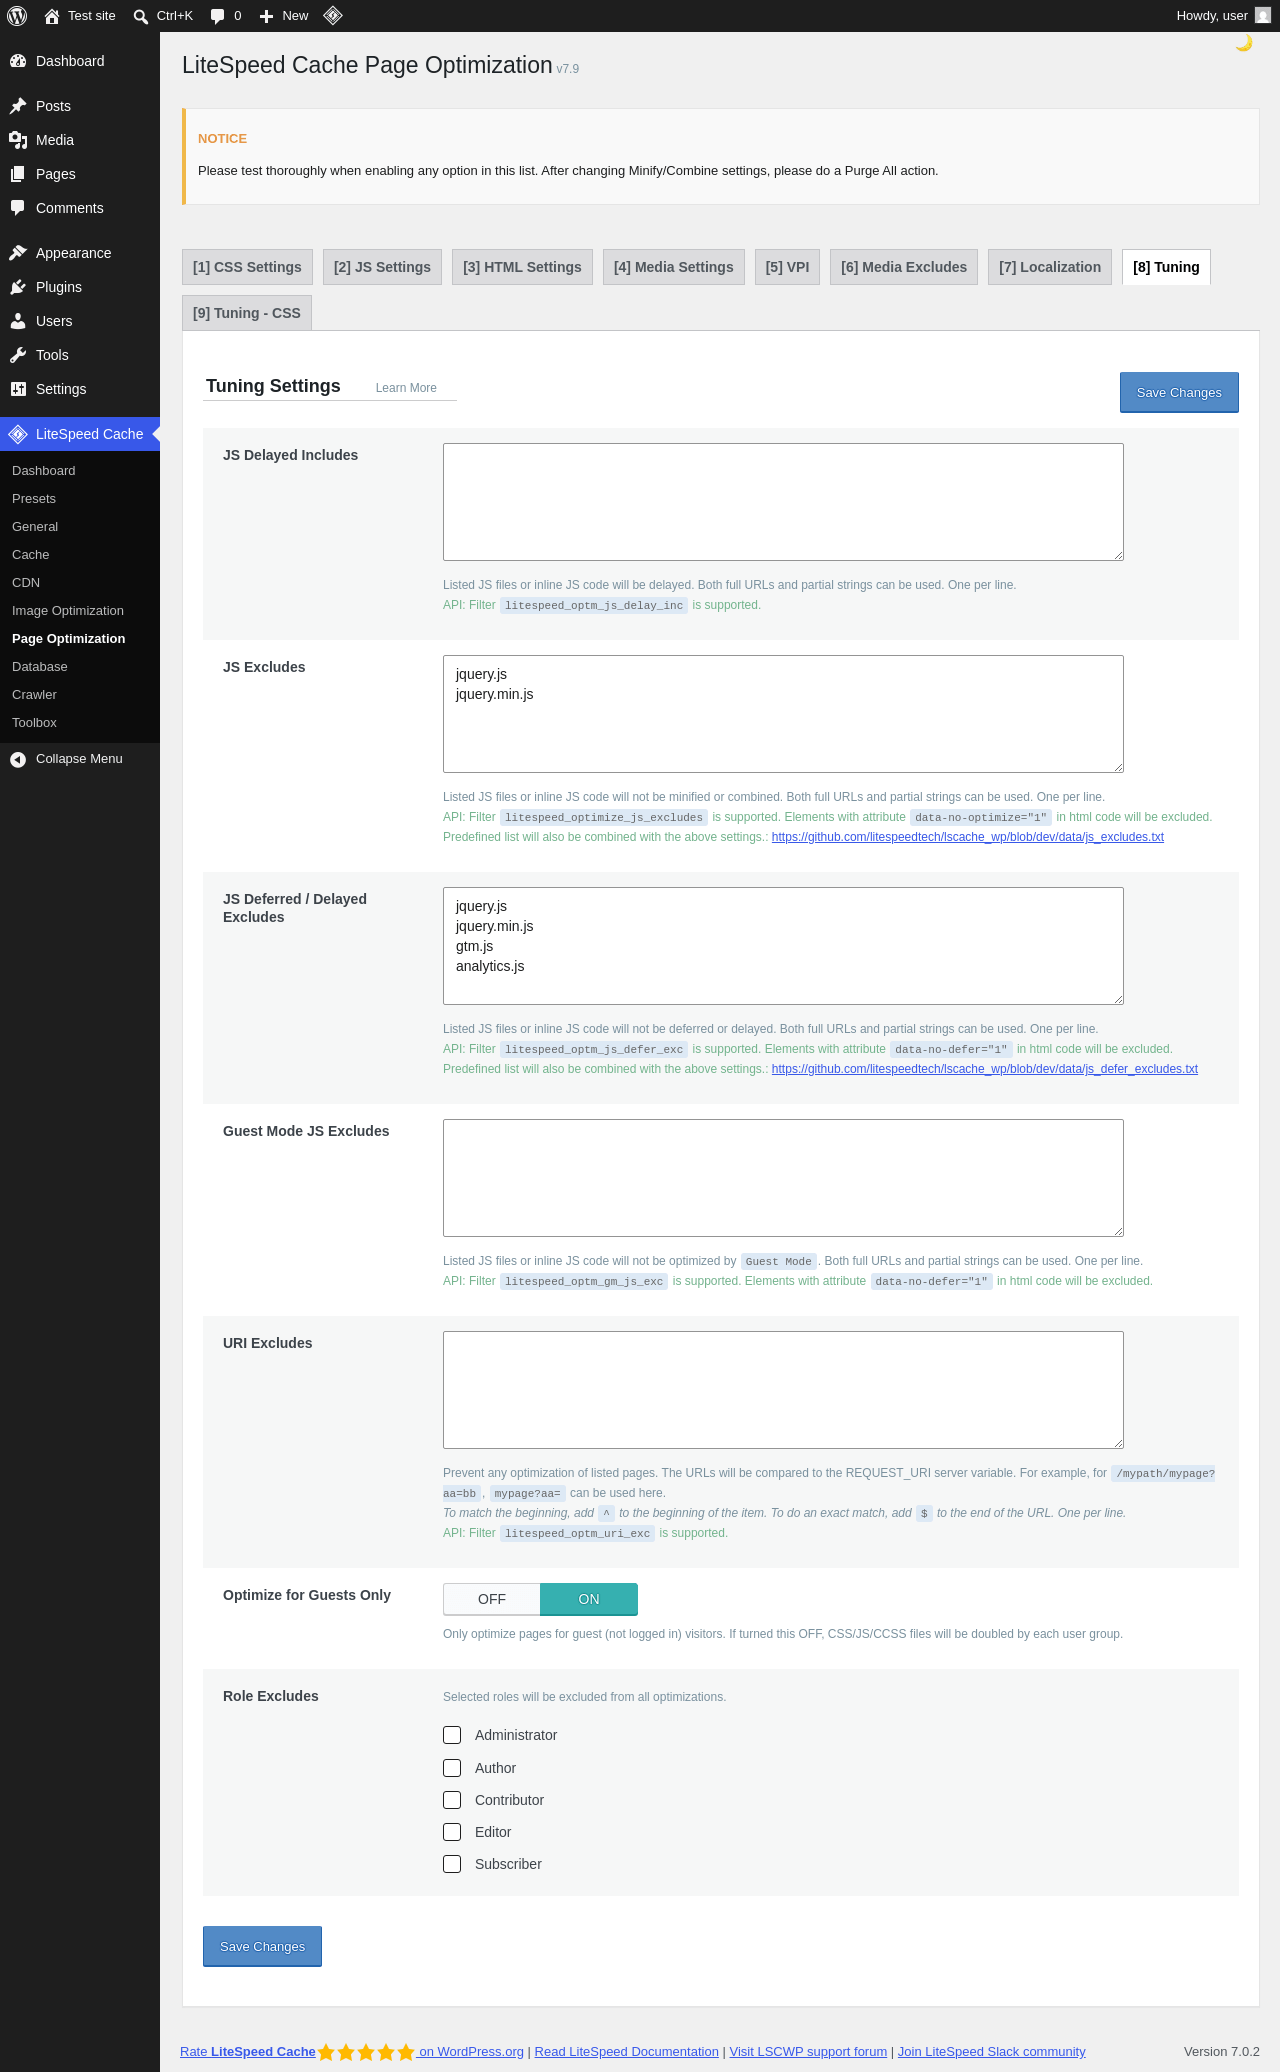The width and height of the screenshot is (1280, 2072).
Task: Switch to Media Settings tab
Action: pos(674,267)
